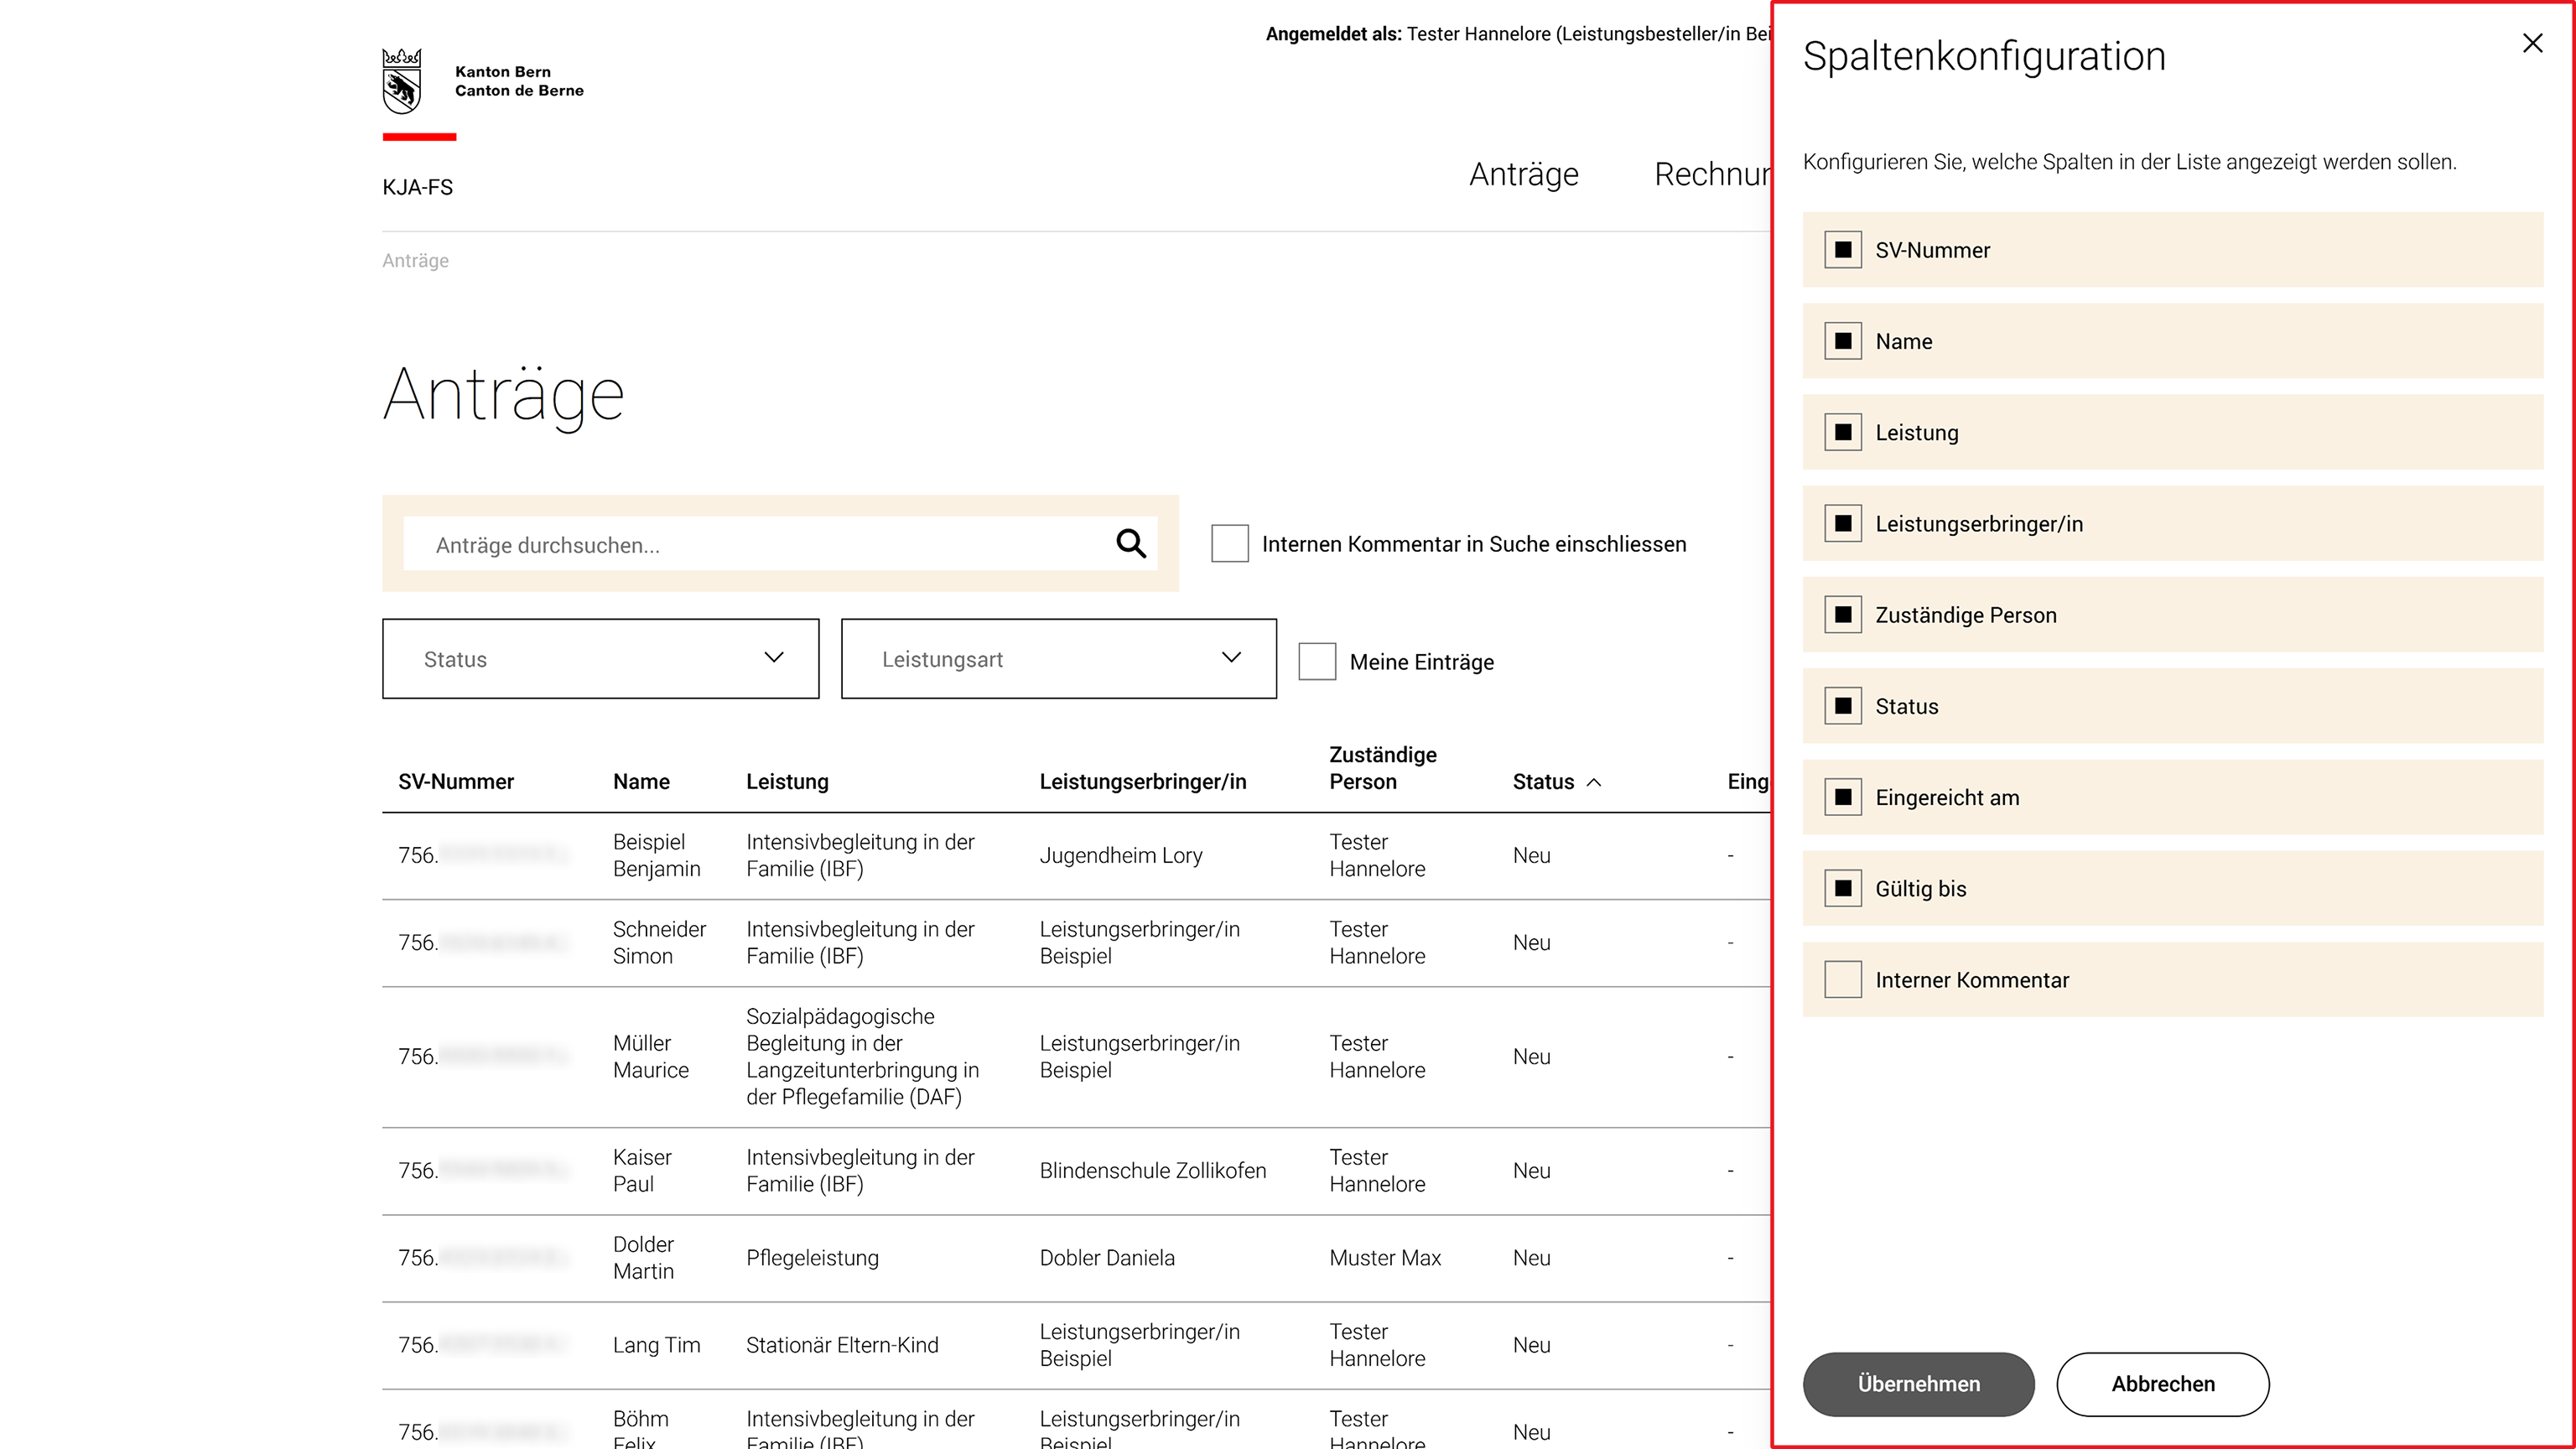
Task: Click the Übernehmen button
Action: [x=1918, y=1384]
